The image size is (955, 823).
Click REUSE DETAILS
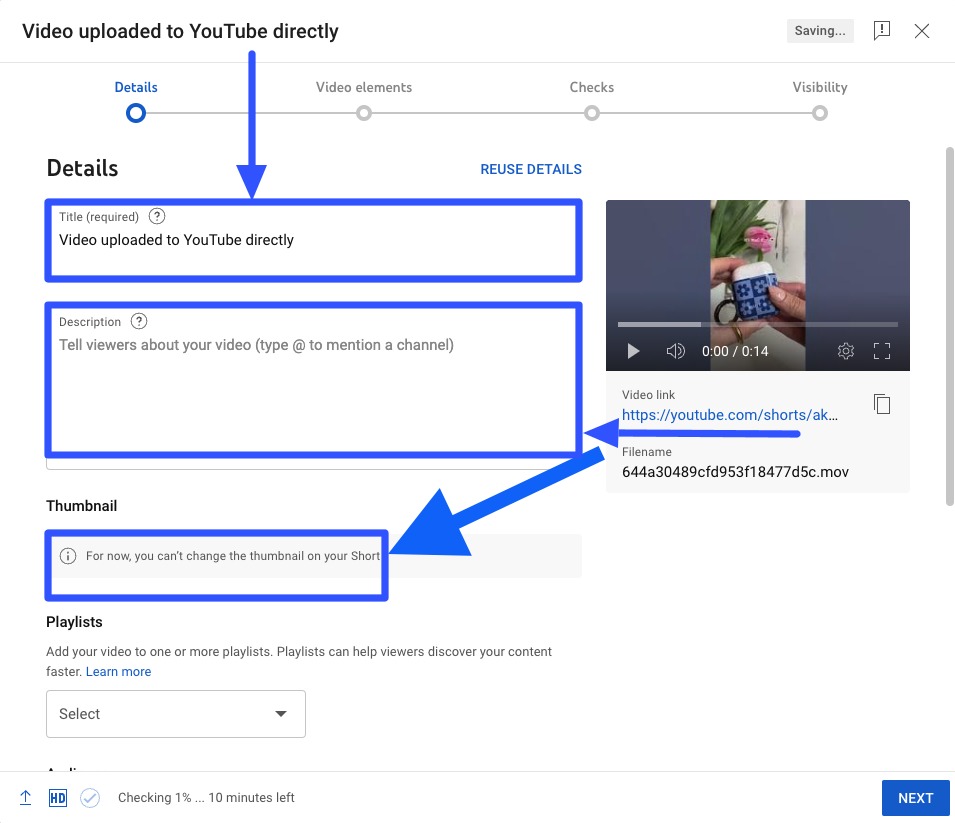tap(531, 169)
